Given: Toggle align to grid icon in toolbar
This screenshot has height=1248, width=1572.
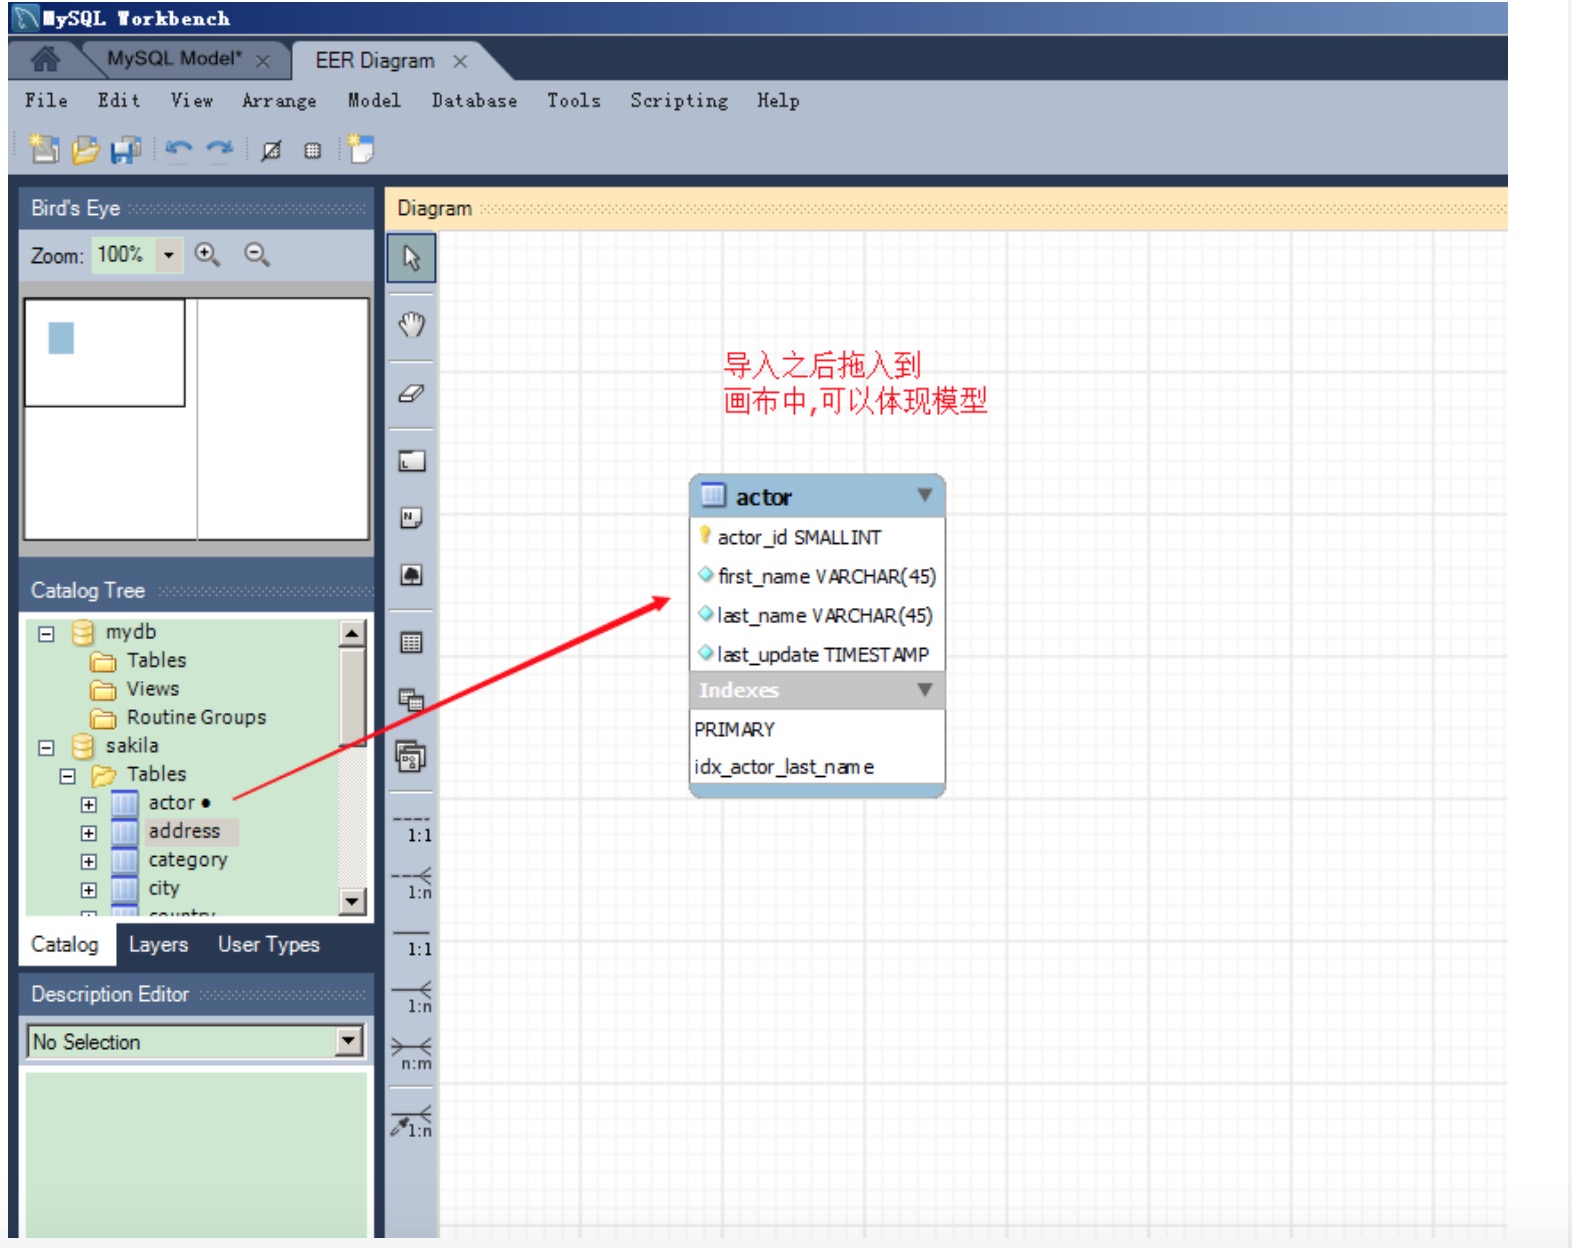Looking at the screenshot, I should 313,150.
